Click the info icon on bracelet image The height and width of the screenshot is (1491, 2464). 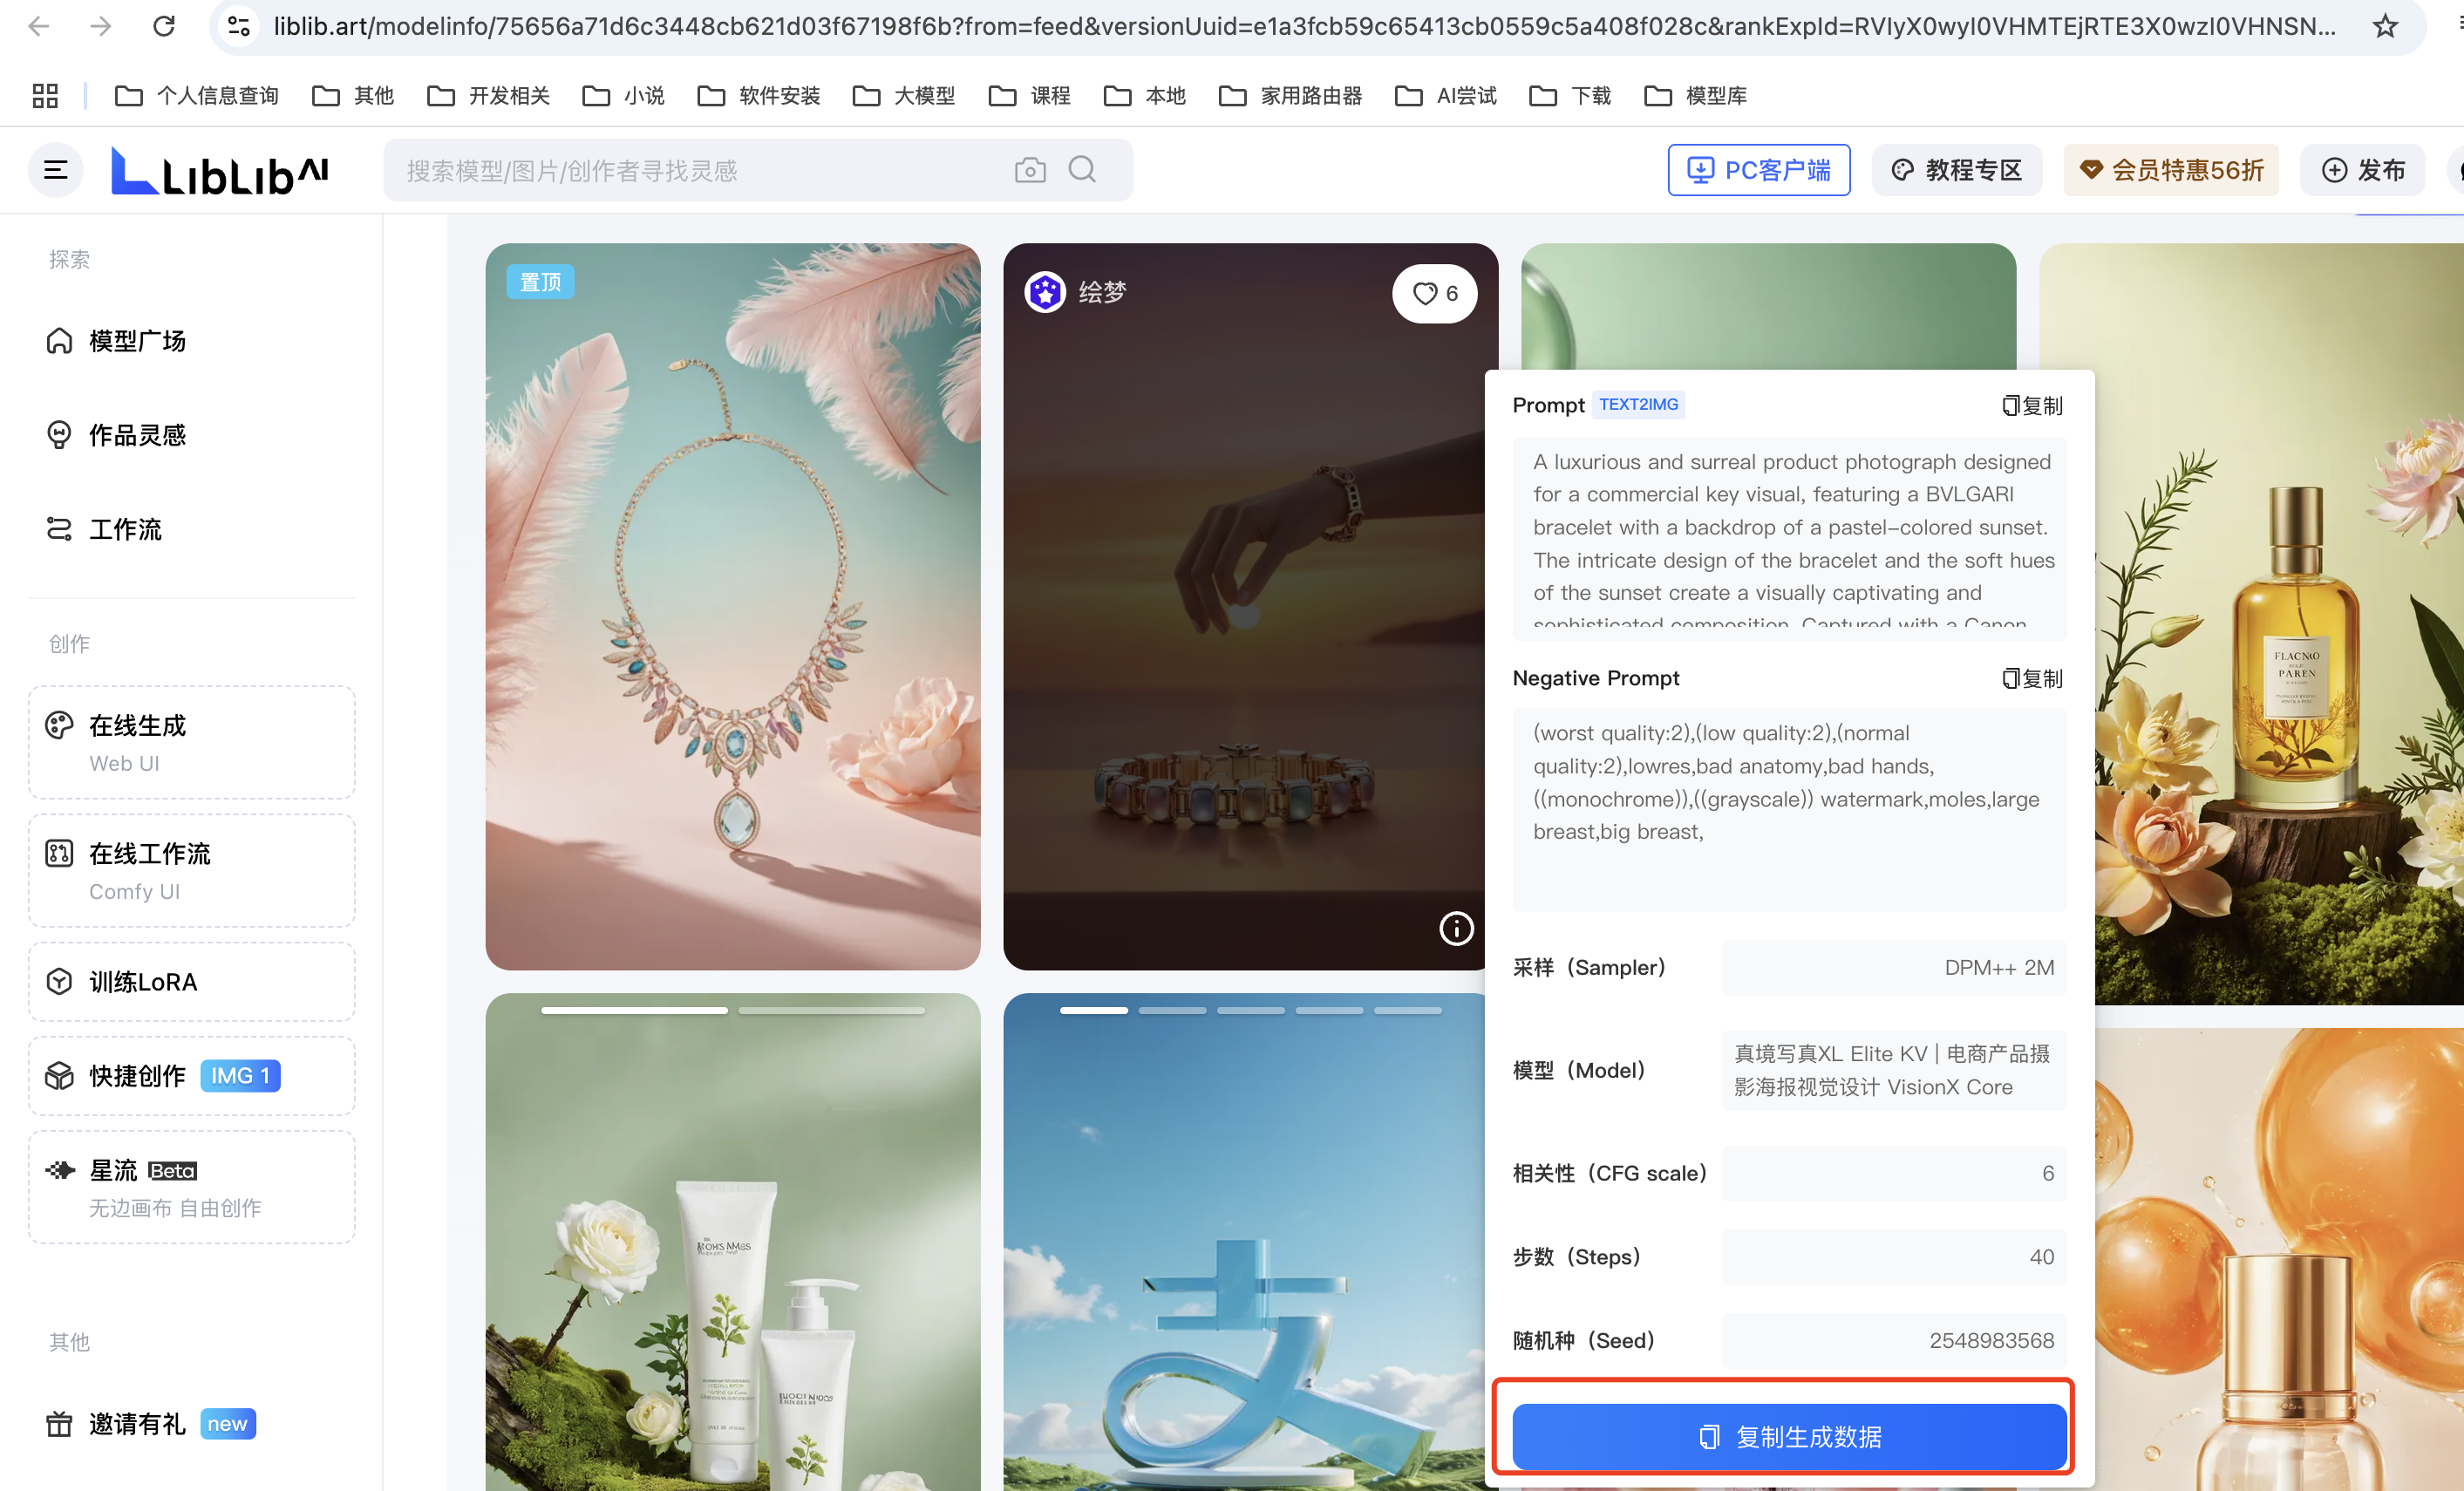(x=1455, y=928)
